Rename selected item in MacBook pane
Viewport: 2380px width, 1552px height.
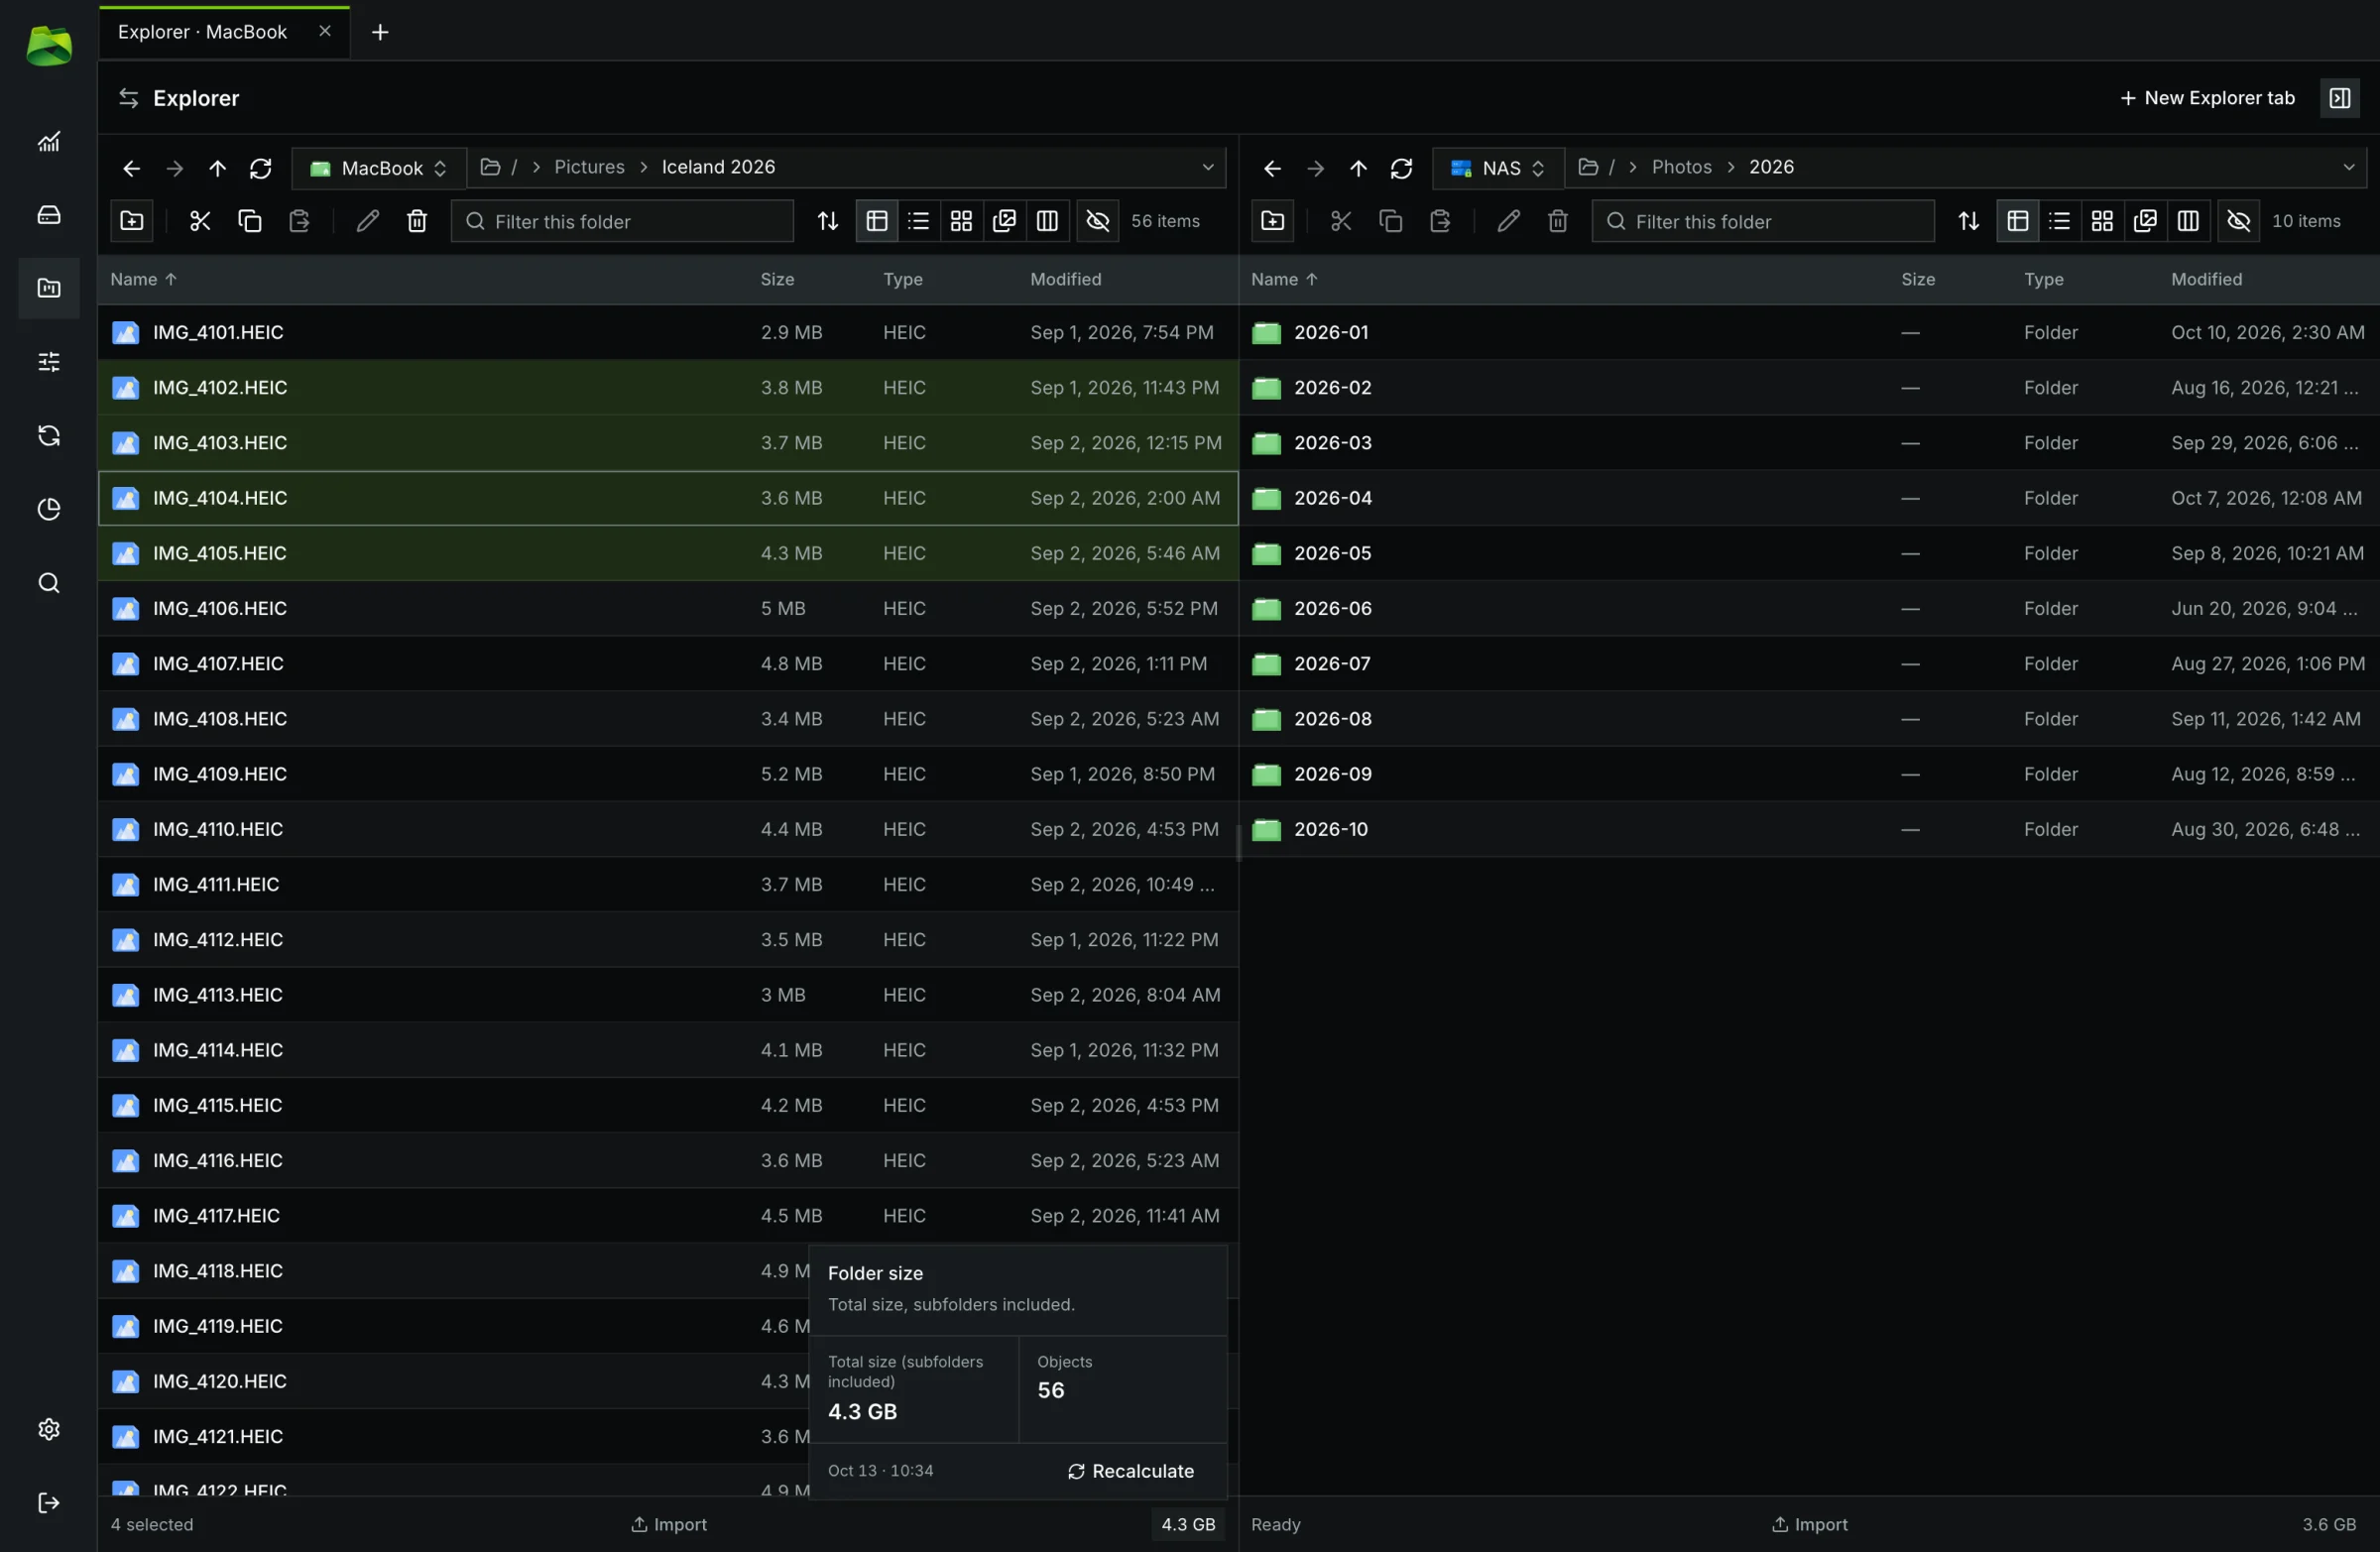coord(367,221)
